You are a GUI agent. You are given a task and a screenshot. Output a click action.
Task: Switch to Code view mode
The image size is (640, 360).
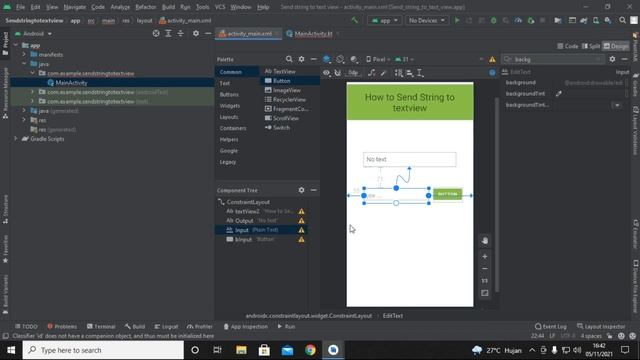(568, 46)
